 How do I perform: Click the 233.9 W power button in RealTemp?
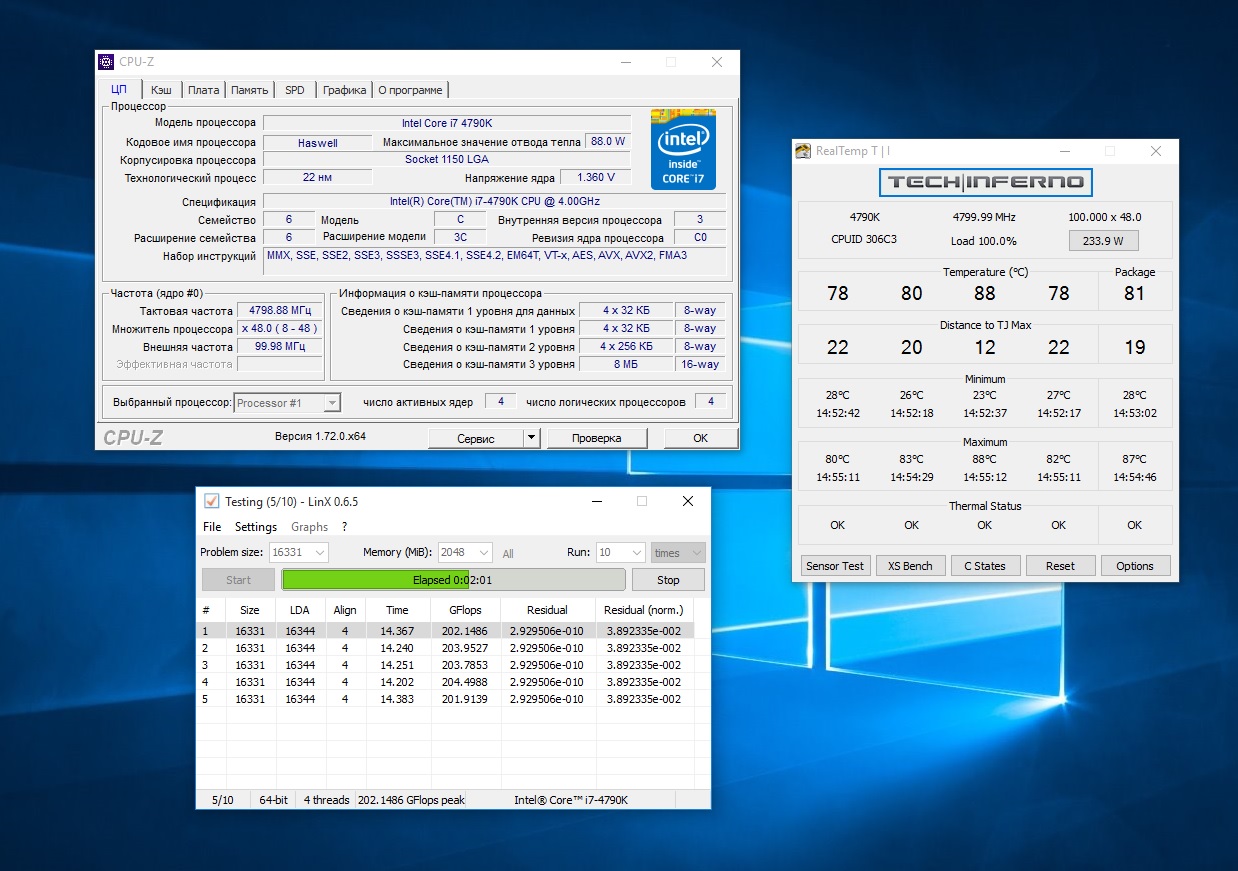1104,241
